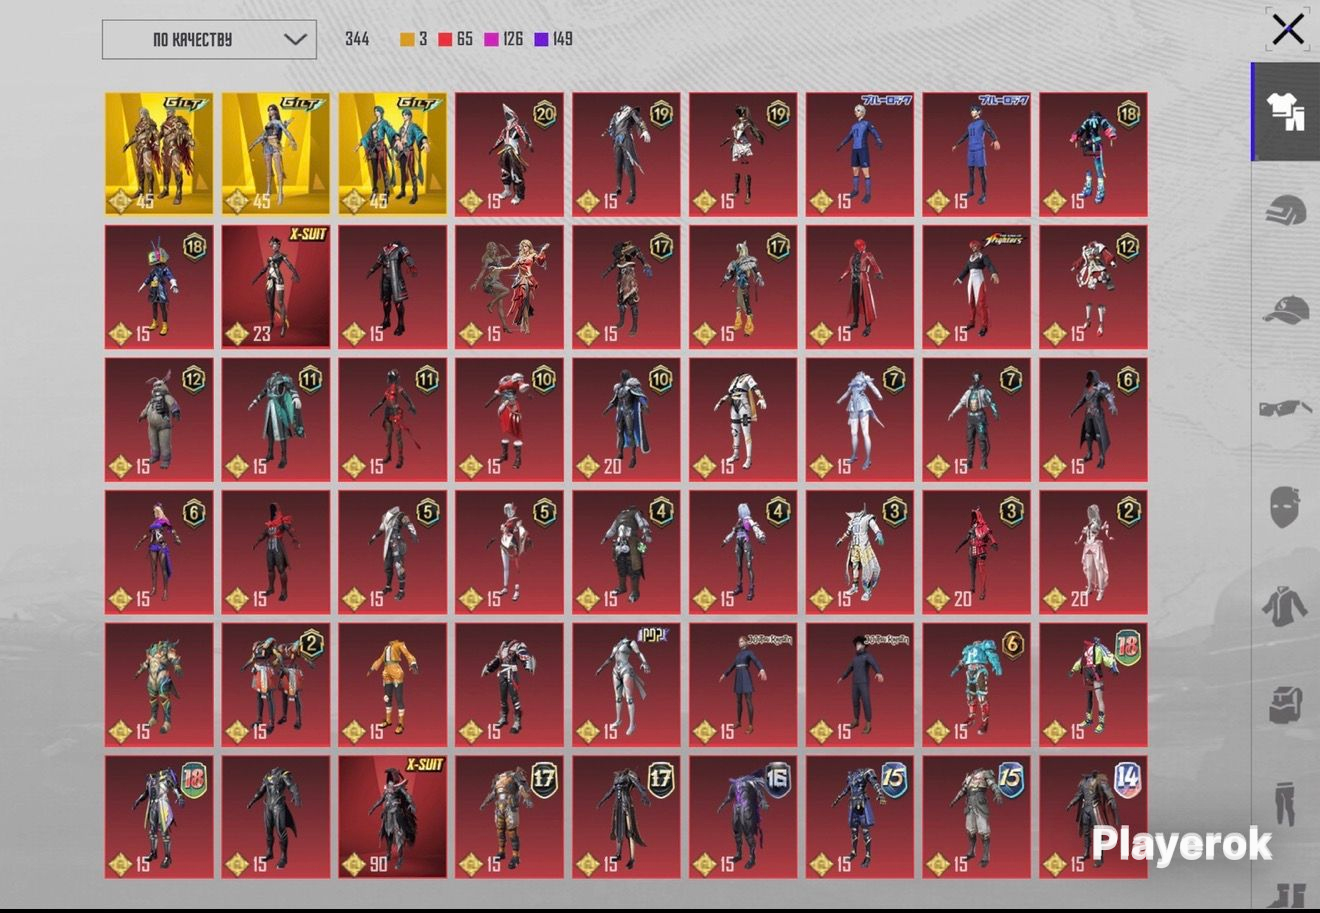Image resolution: width=1320 pixels, height=913 pixels.
Task: Select the King of Fighters outfit
Action: tap(977, 287)
